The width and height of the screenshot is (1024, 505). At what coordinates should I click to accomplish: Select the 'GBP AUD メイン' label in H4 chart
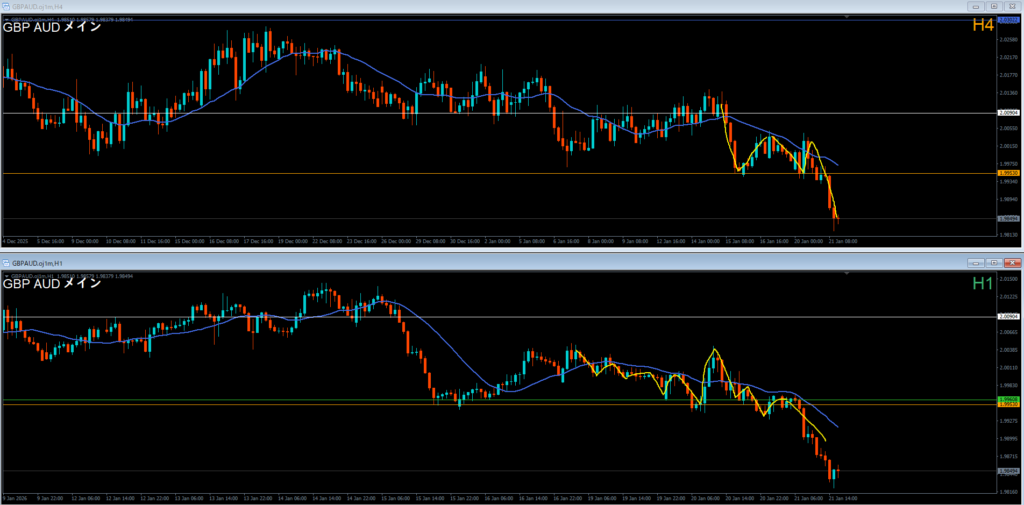[52, 28]
